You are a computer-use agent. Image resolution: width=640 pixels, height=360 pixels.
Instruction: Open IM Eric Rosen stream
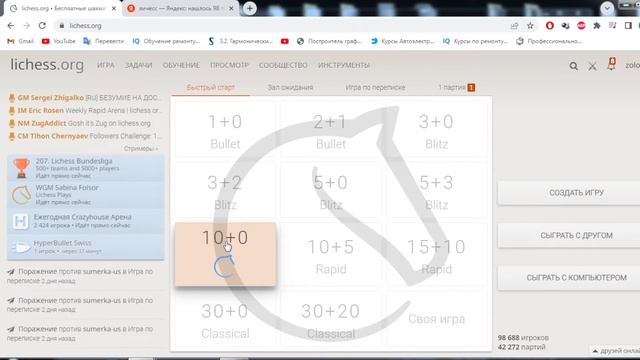click(x=85, y=110)
